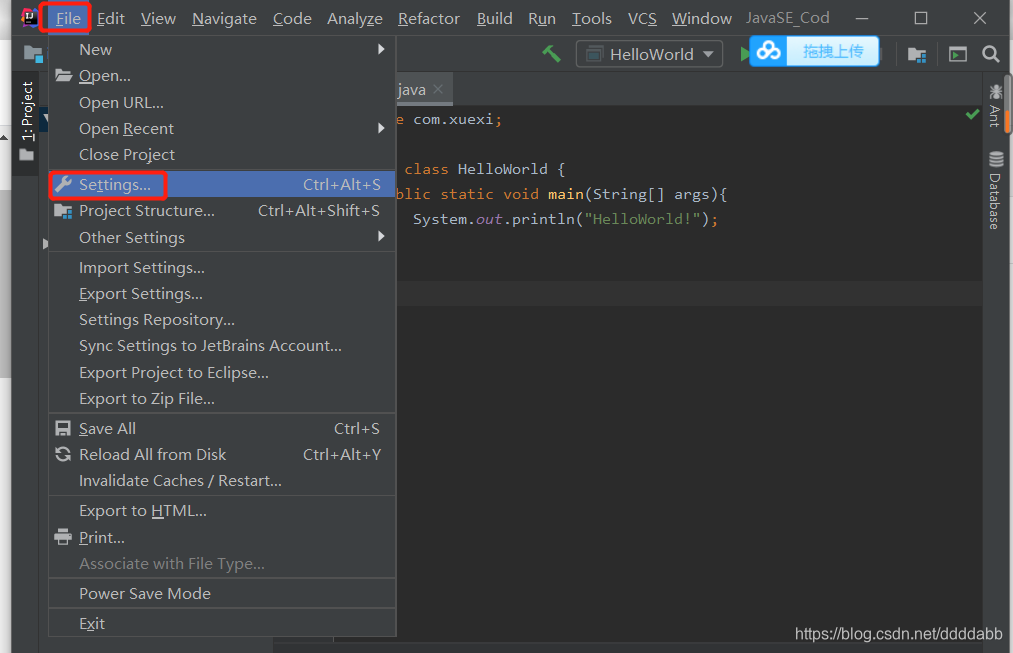Open the HelloWorld run configuration dropdown
Screen dimensions: 1013x653
point(649,54)
